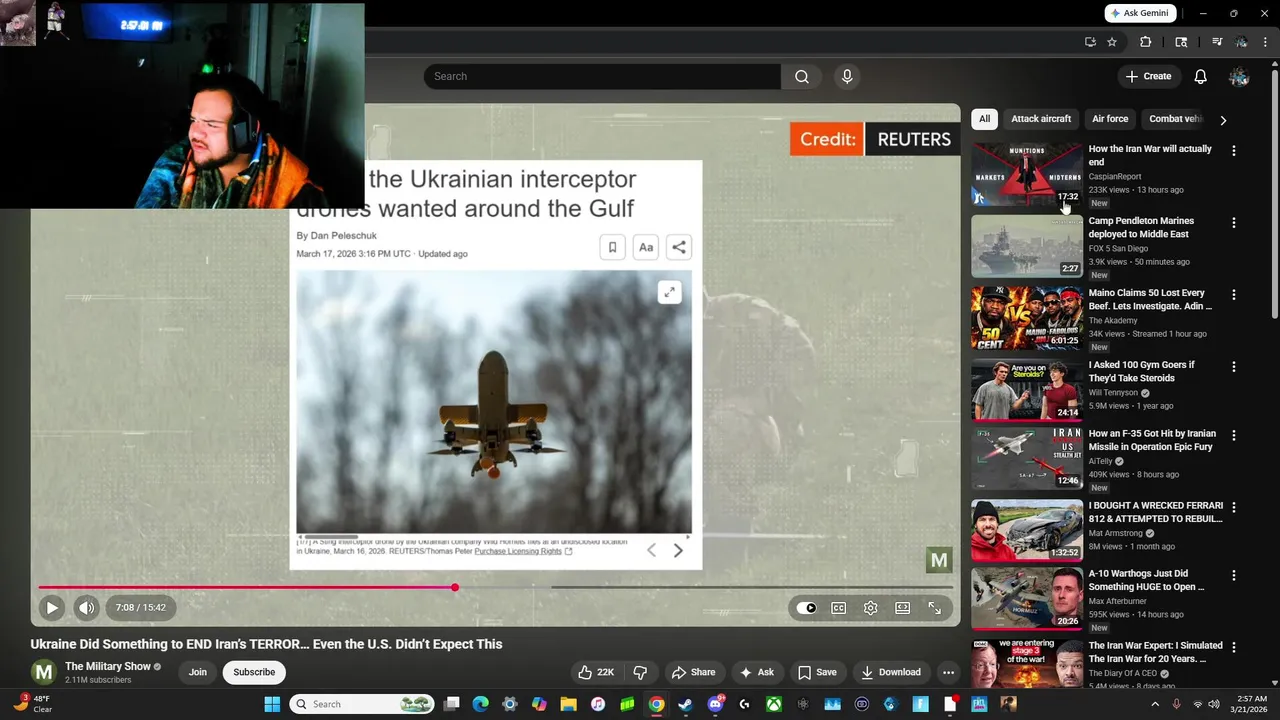Toggle microphone from system tray
The width and height of the screenshot is (1280, 720).
(x=1176, y=704)
